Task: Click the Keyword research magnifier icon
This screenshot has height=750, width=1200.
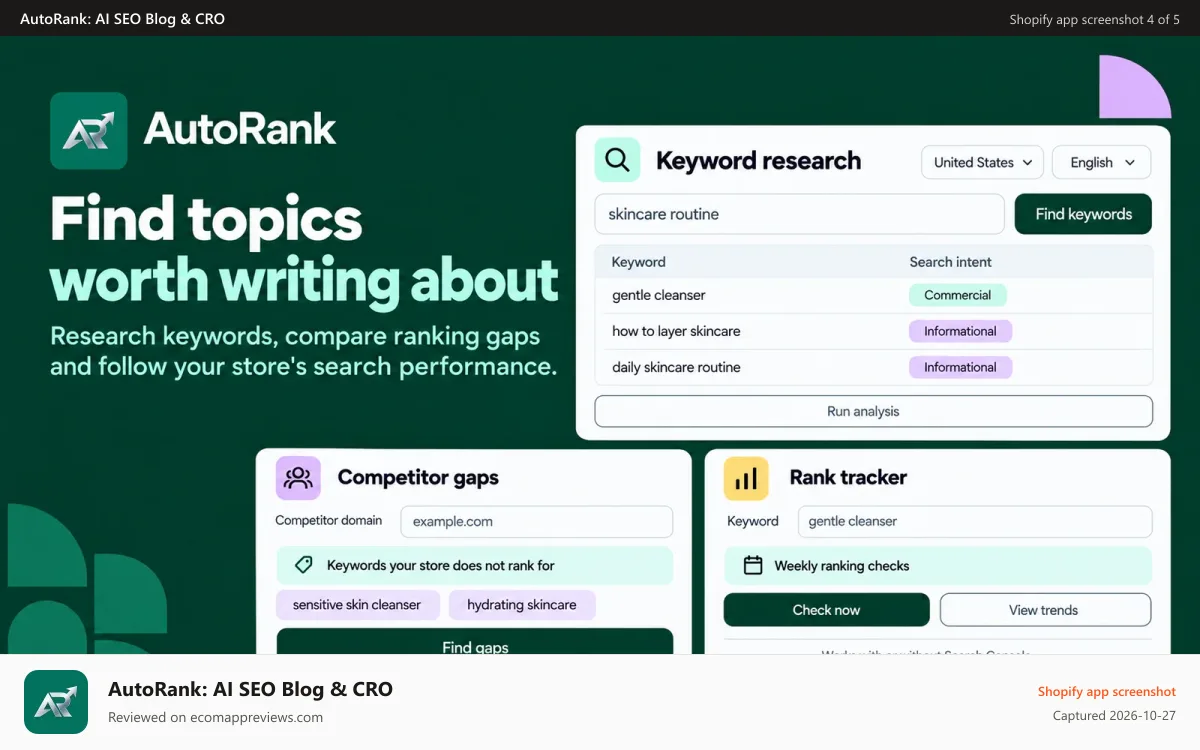Action: [x=617, y=160]
